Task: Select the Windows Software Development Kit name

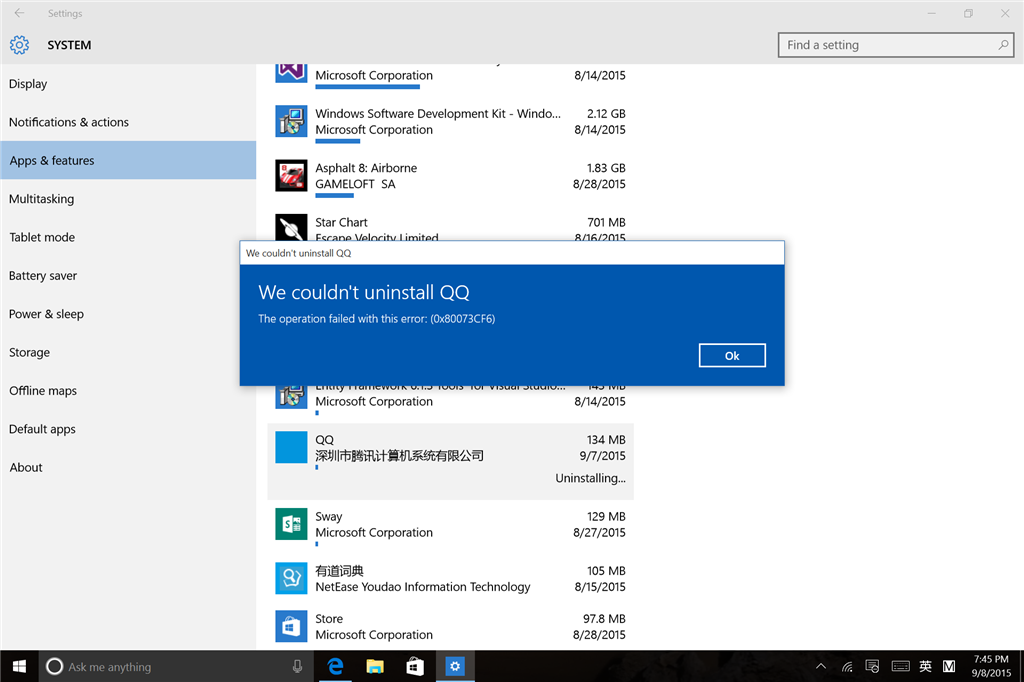Action: (x=438, y=114)
